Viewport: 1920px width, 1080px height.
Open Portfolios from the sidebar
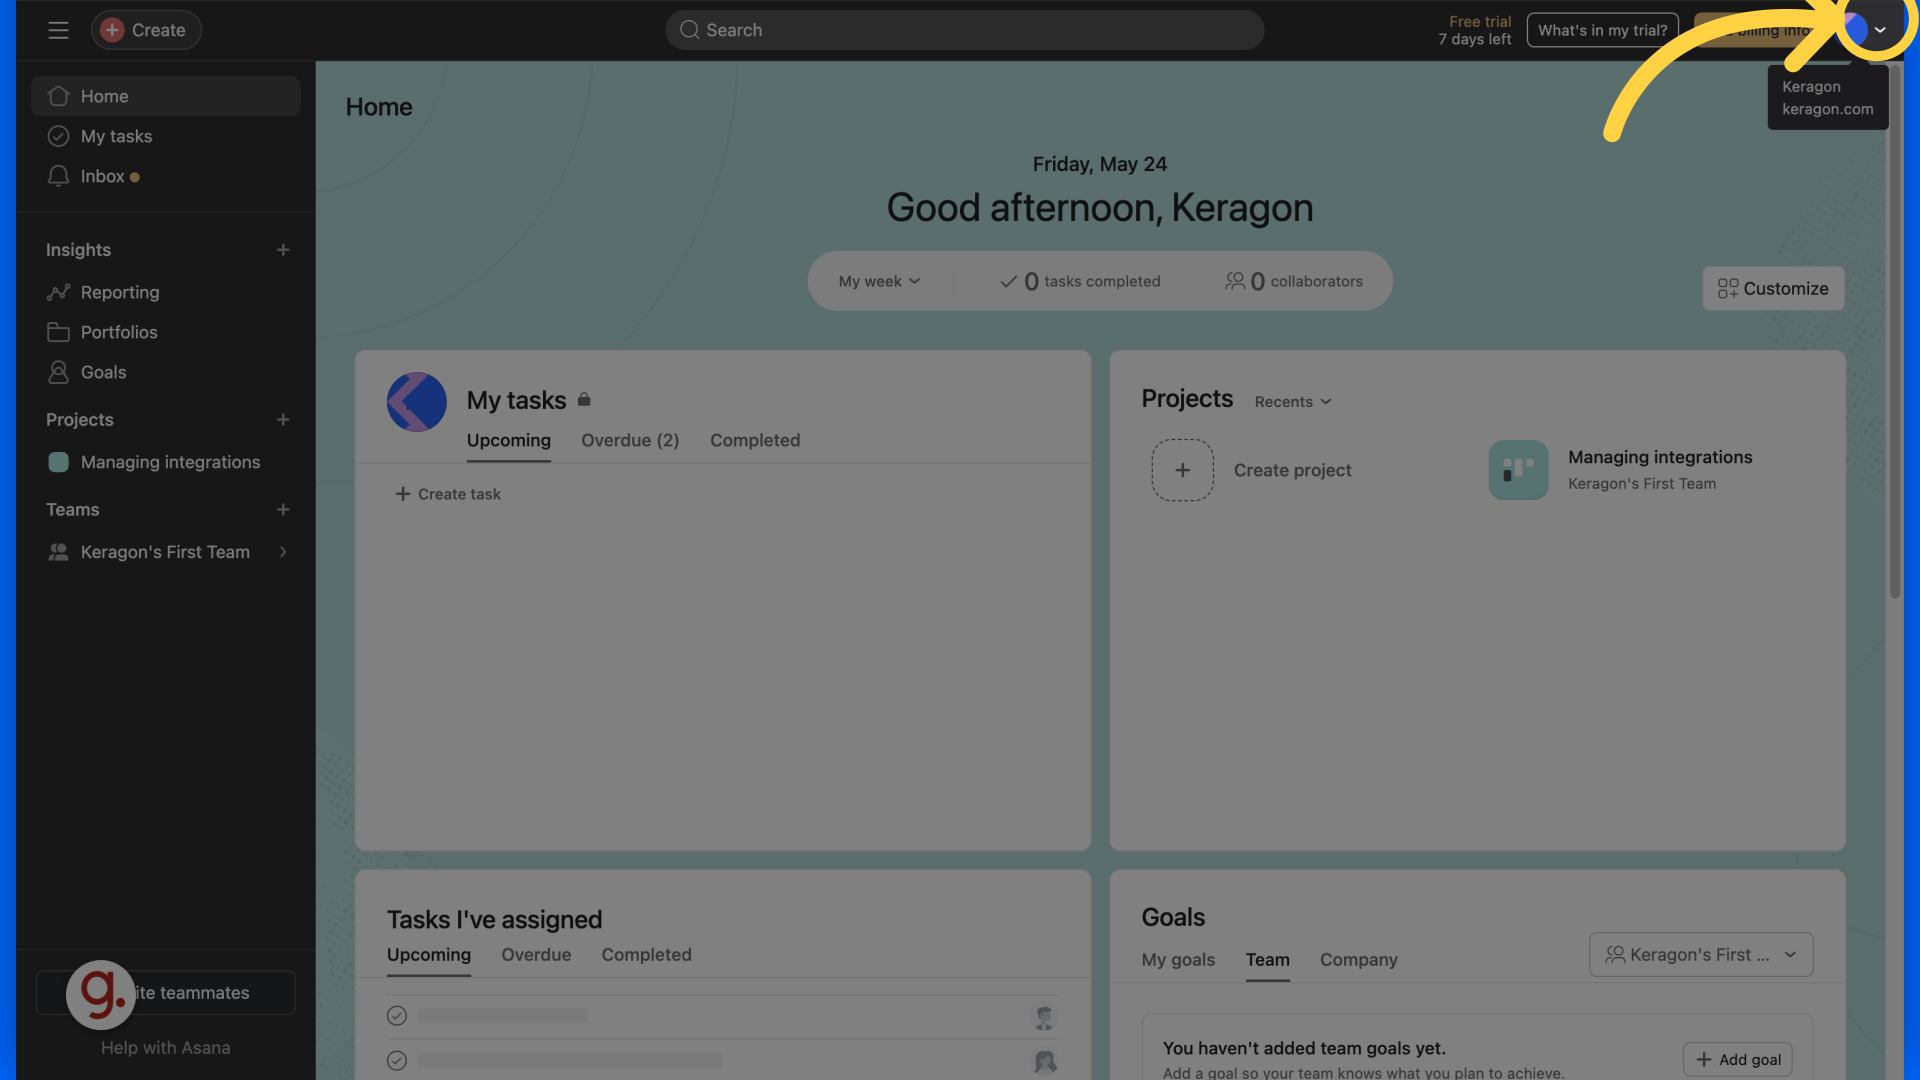click(x=118, y=332)
